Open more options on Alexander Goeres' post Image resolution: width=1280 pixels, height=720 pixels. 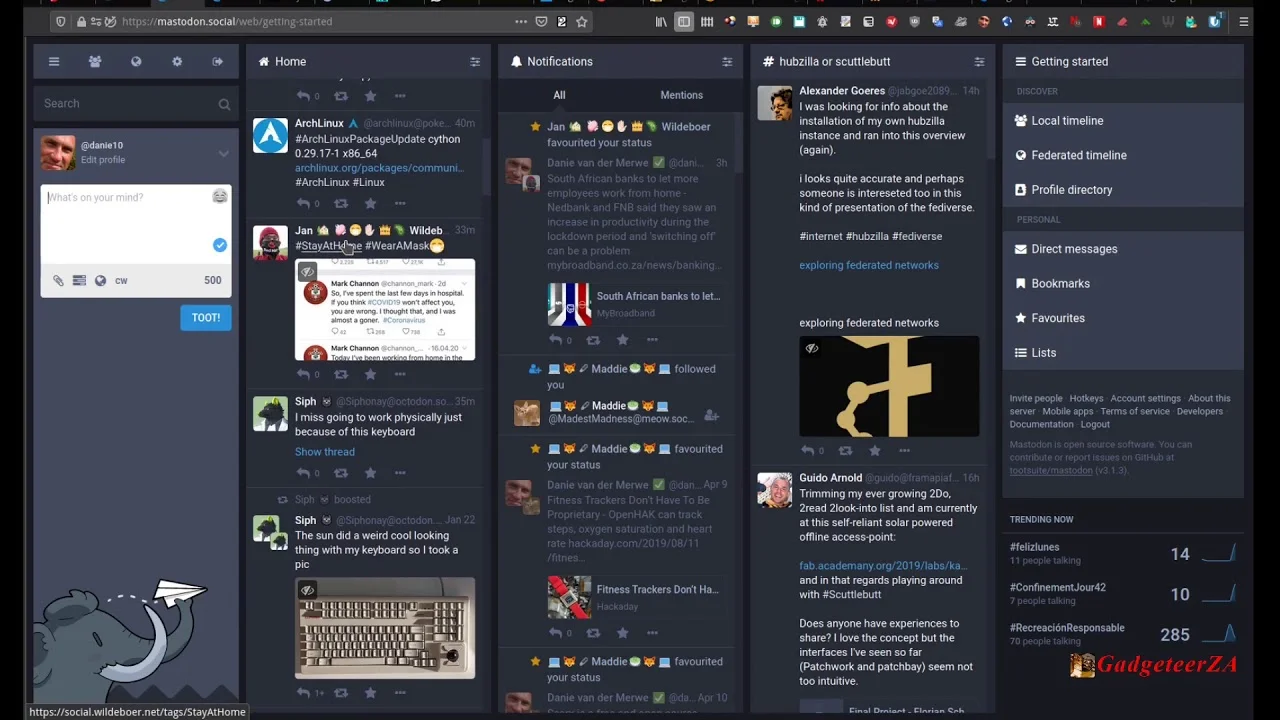[x=904, y=451]
